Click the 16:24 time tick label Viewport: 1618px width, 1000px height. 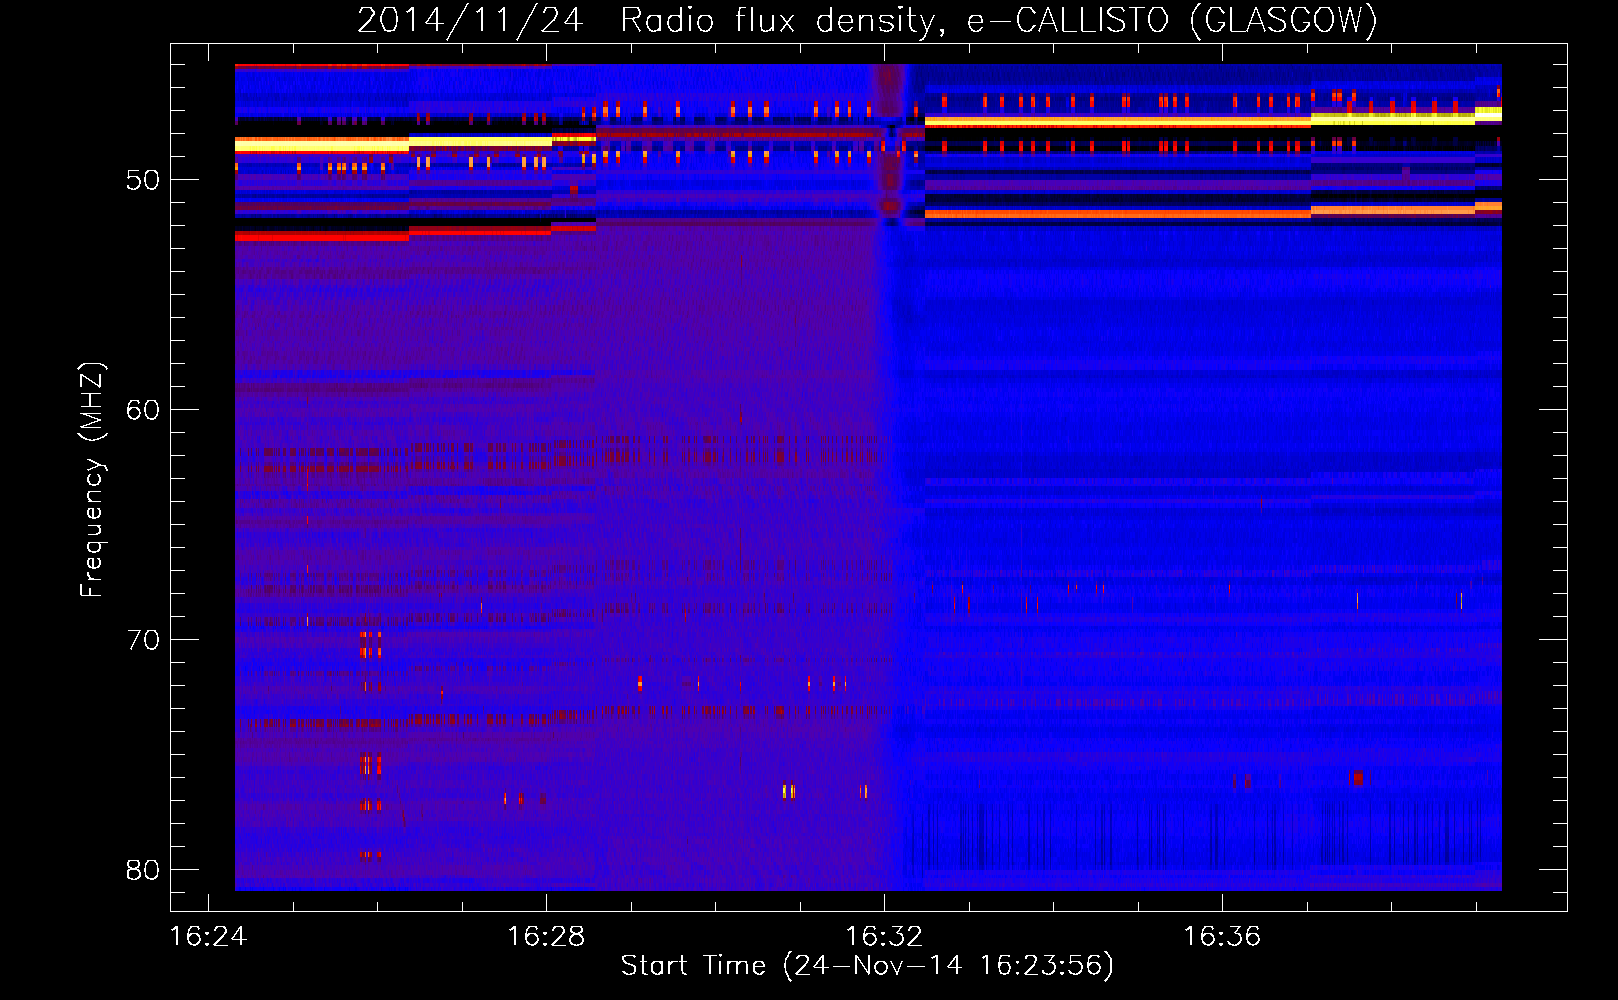click(x=208, y=936)
